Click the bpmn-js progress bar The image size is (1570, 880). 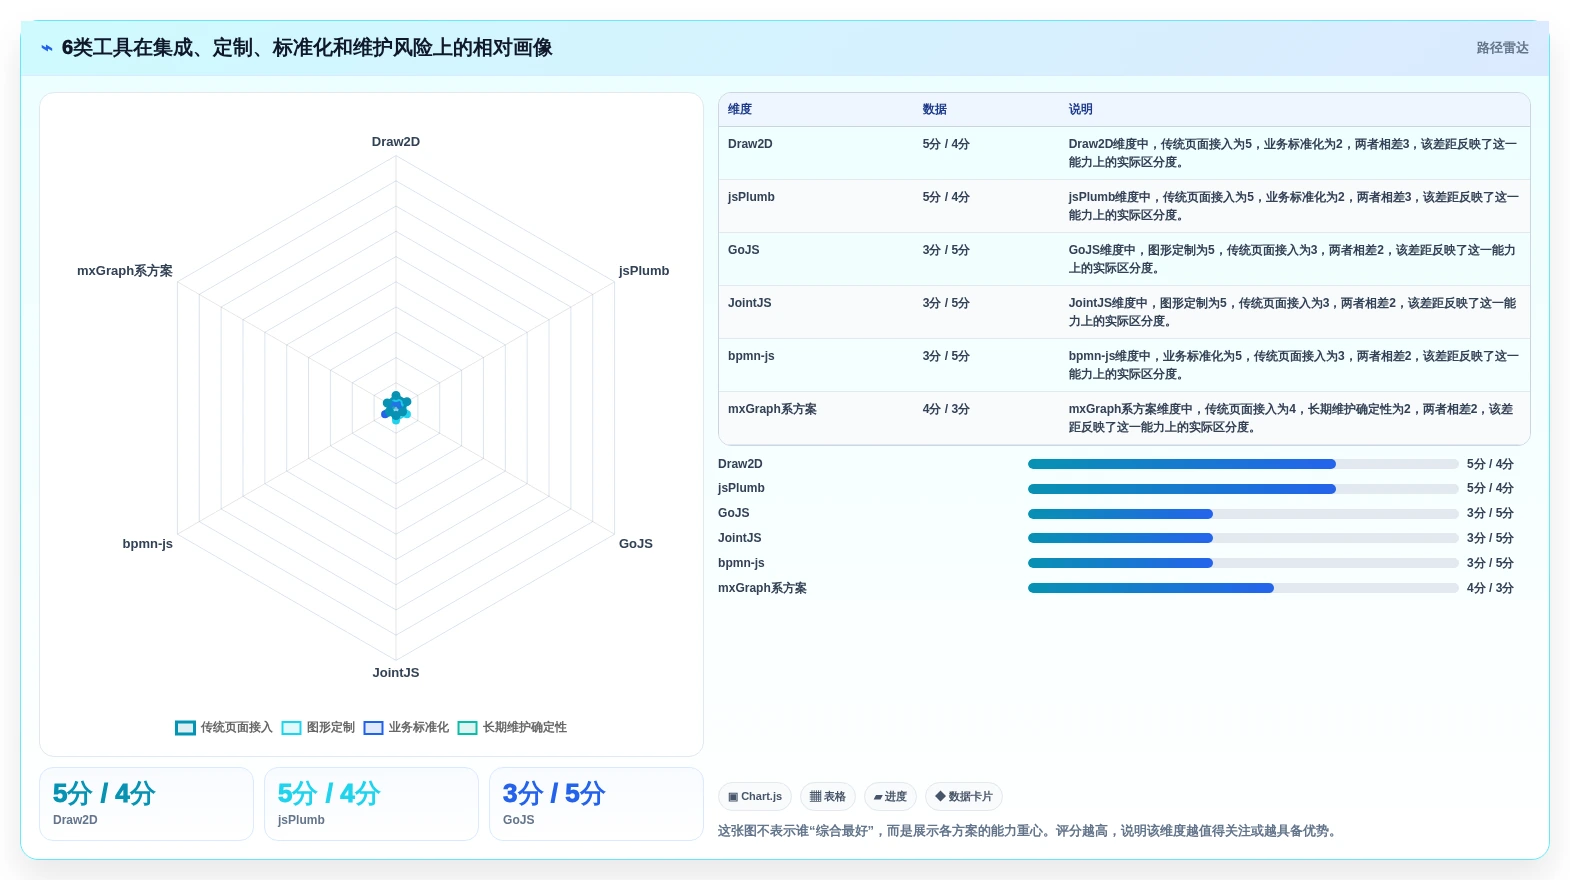(x=1243, y=563)
